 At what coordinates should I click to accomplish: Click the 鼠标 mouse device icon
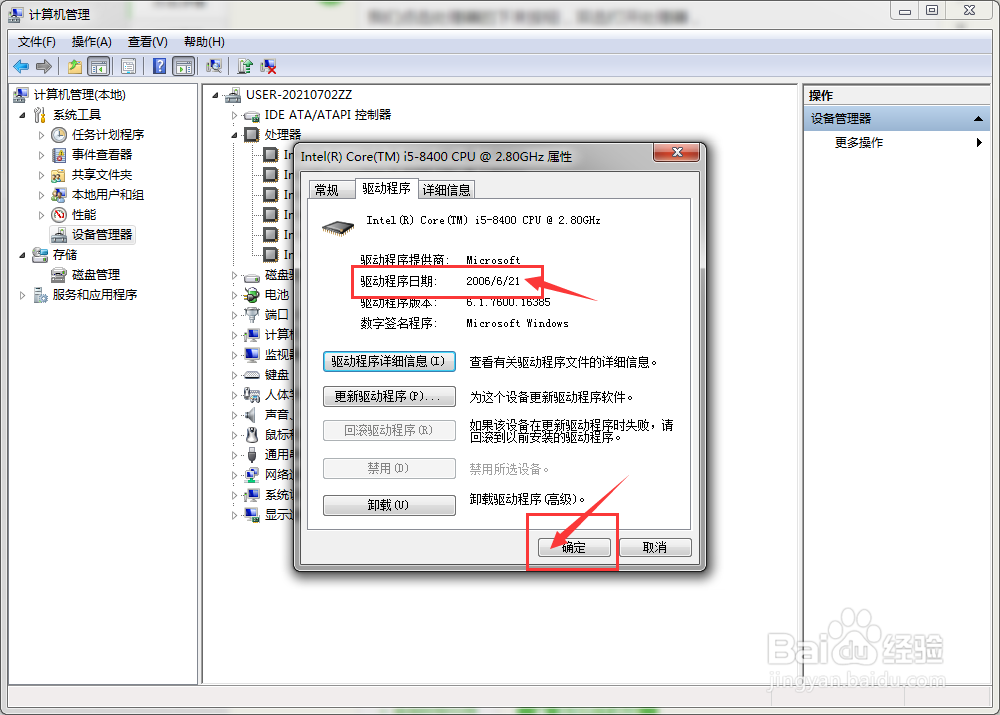click(x=252, y=435)
